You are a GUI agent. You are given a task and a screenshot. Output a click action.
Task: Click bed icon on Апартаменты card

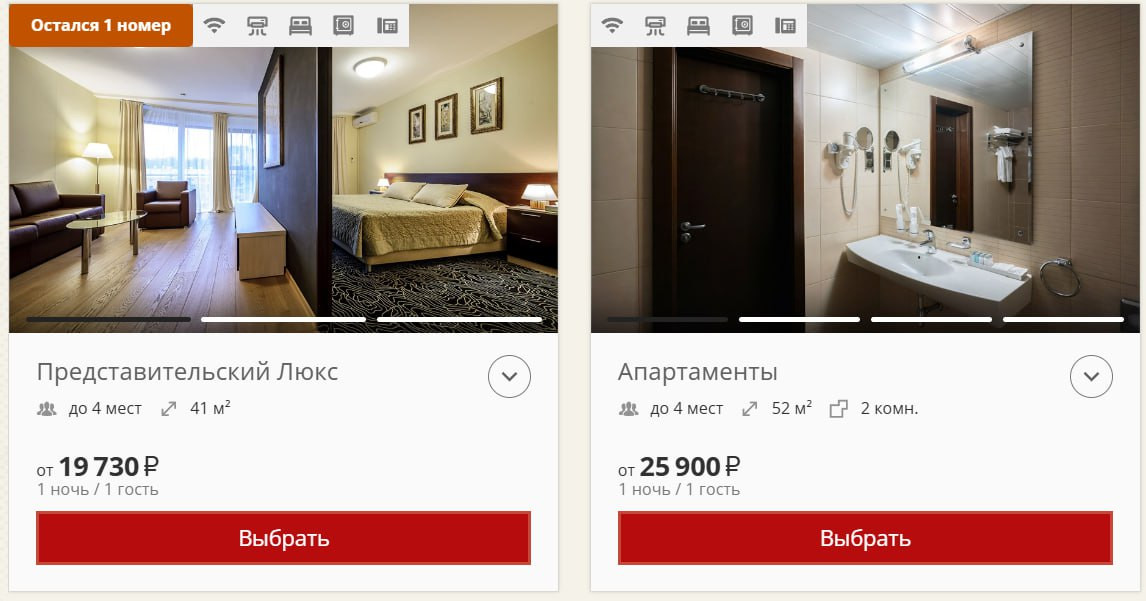point(699,26)
